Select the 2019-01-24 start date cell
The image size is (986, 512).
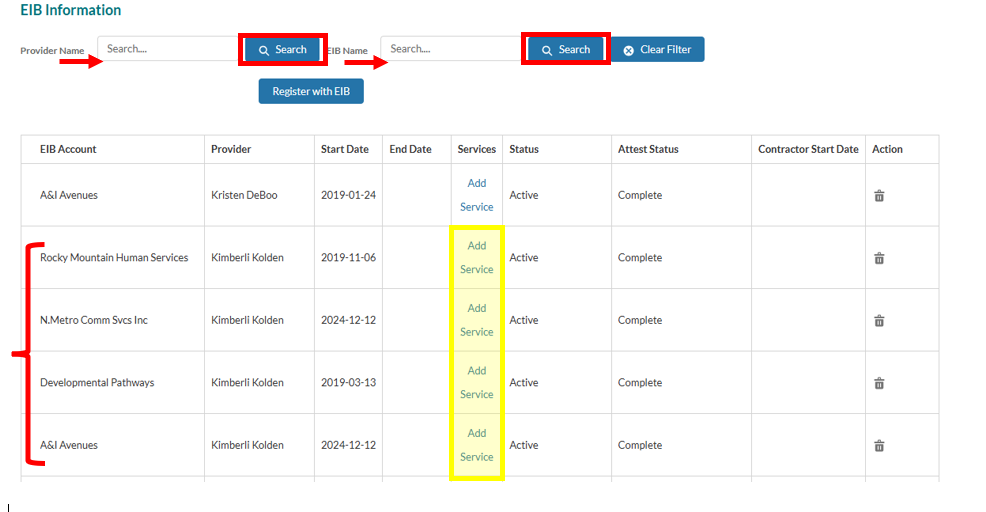[x=348, y=195]
